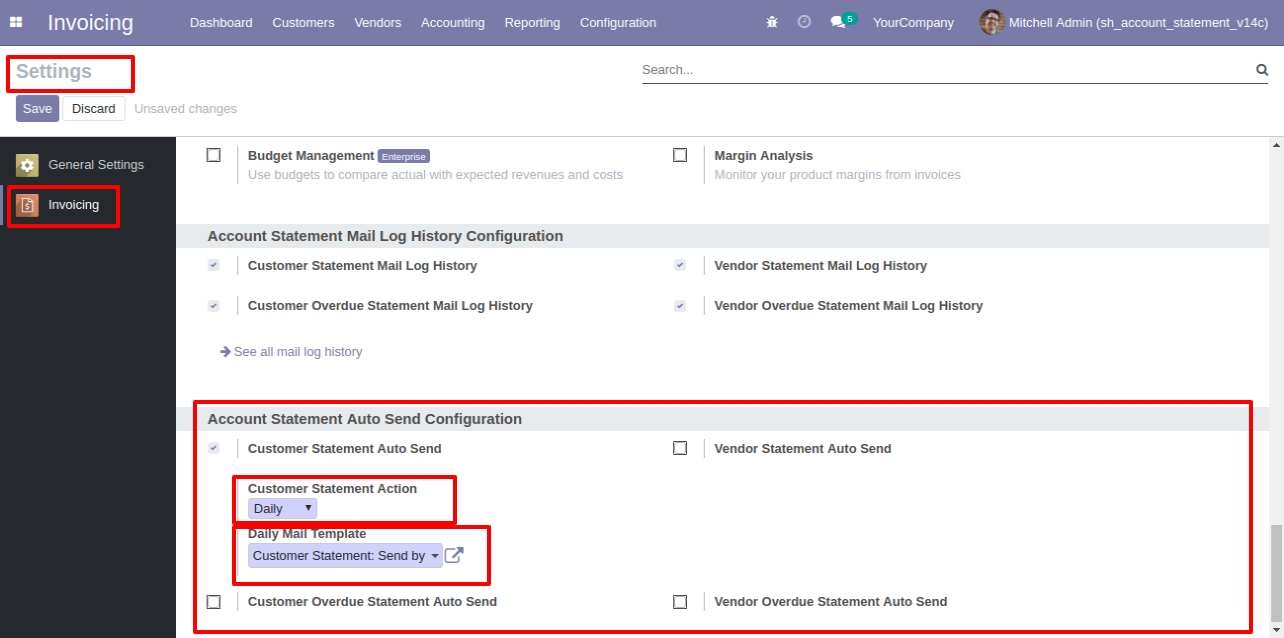Click the debug bug icon
This screenshot has height=638, width=1284.
[772, 22]
